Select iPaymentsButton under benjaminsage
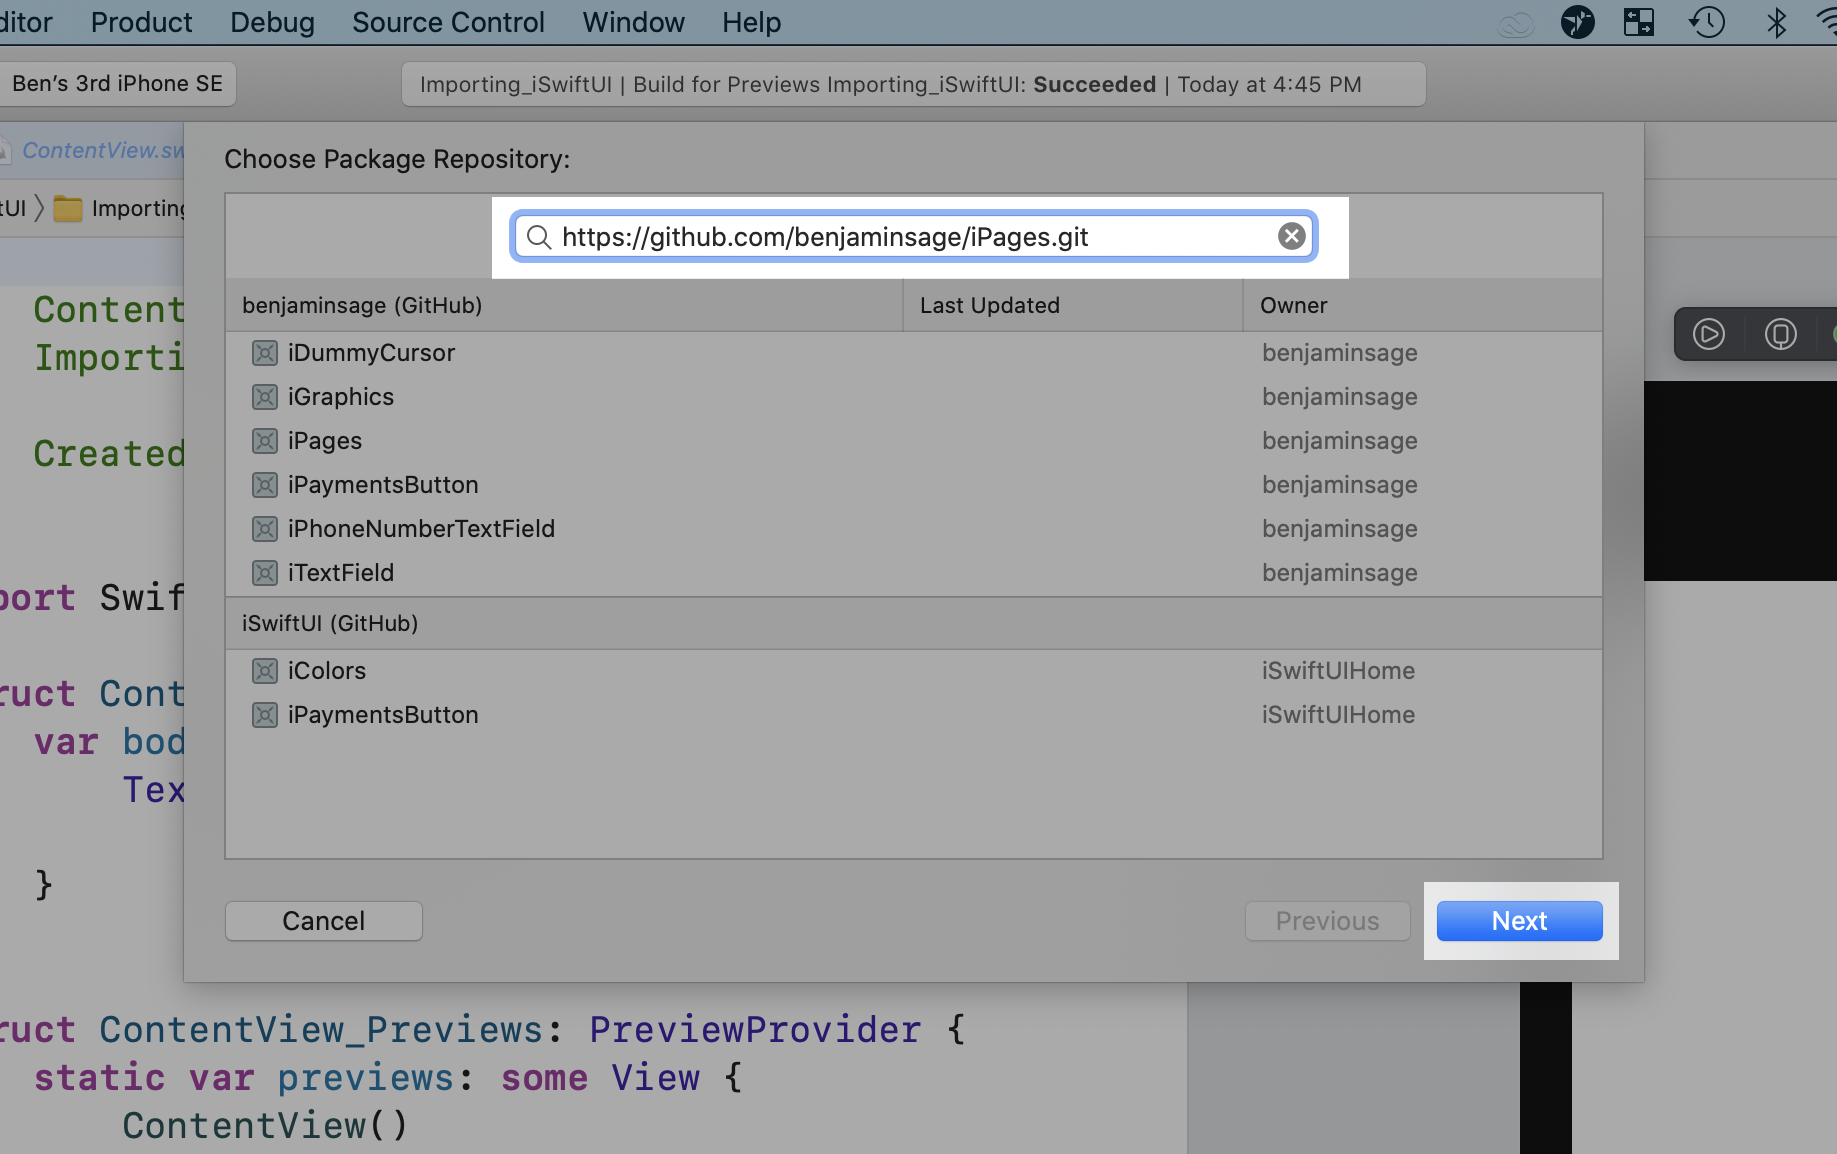The height and width of the screenshot is (1154, 1837). (x=913, y=485)
